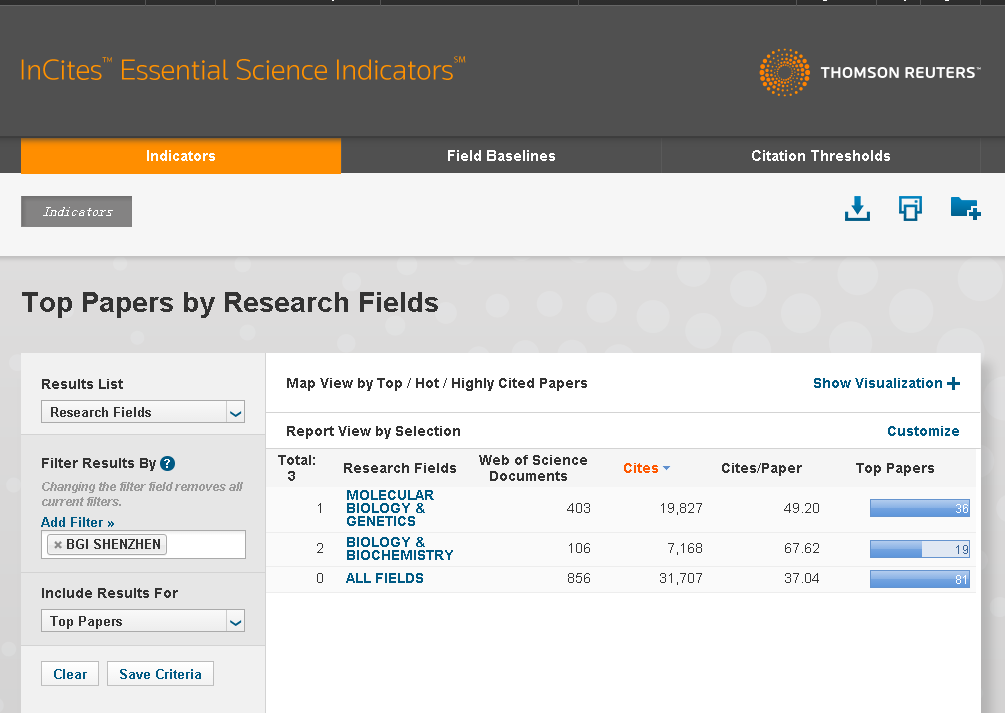Remove the BGI SHENZHEN filter tag
The image size is (1005, 713).
pyautogui.click(x=58, y=544)
